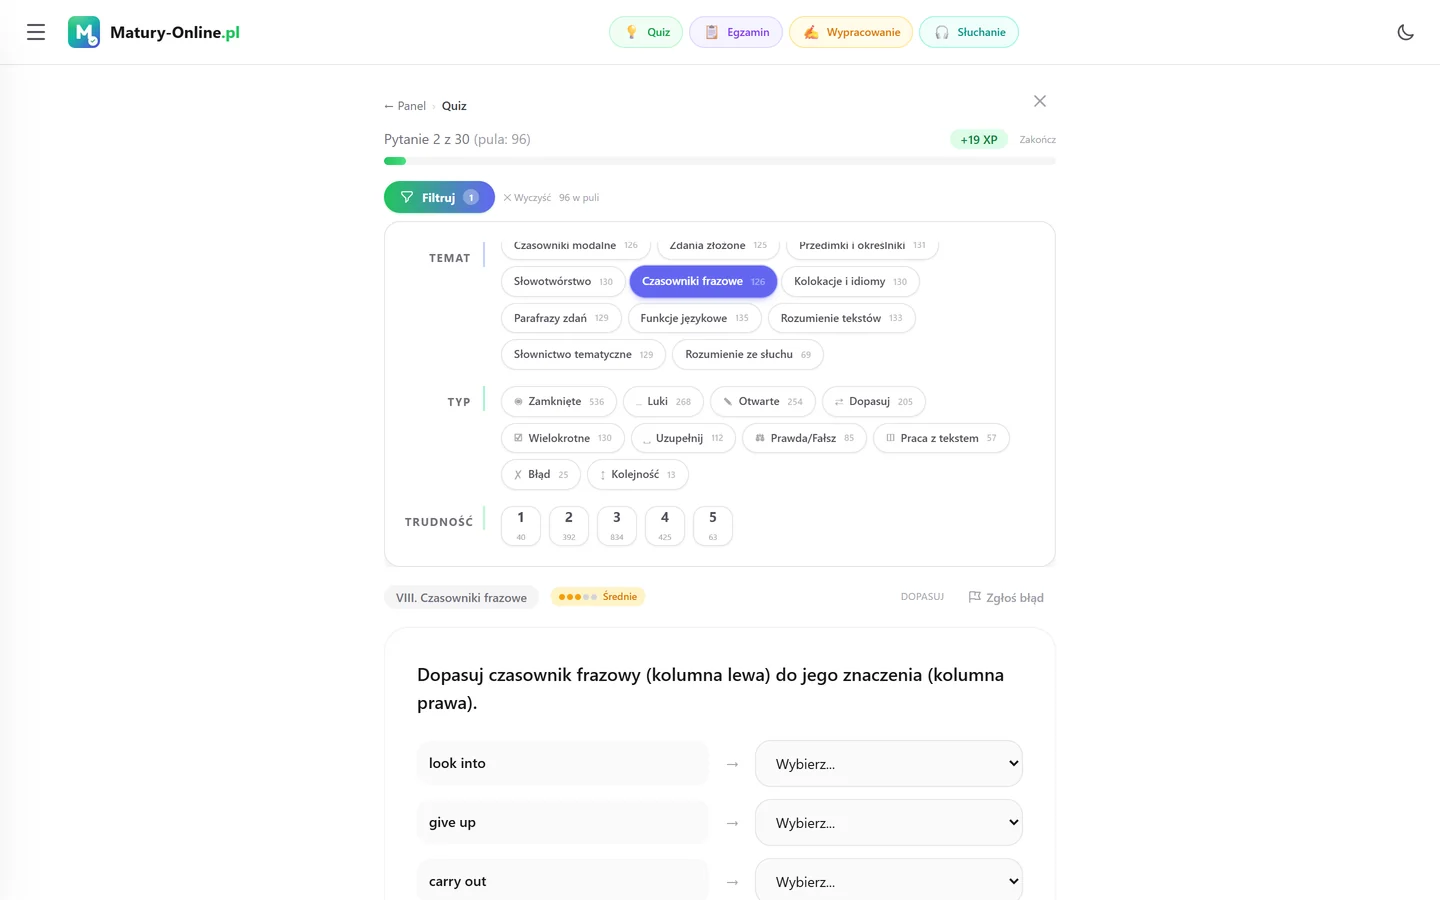Open the hamburger side menu
Screen dimensions: 1440x900
[x=36, y=32]
